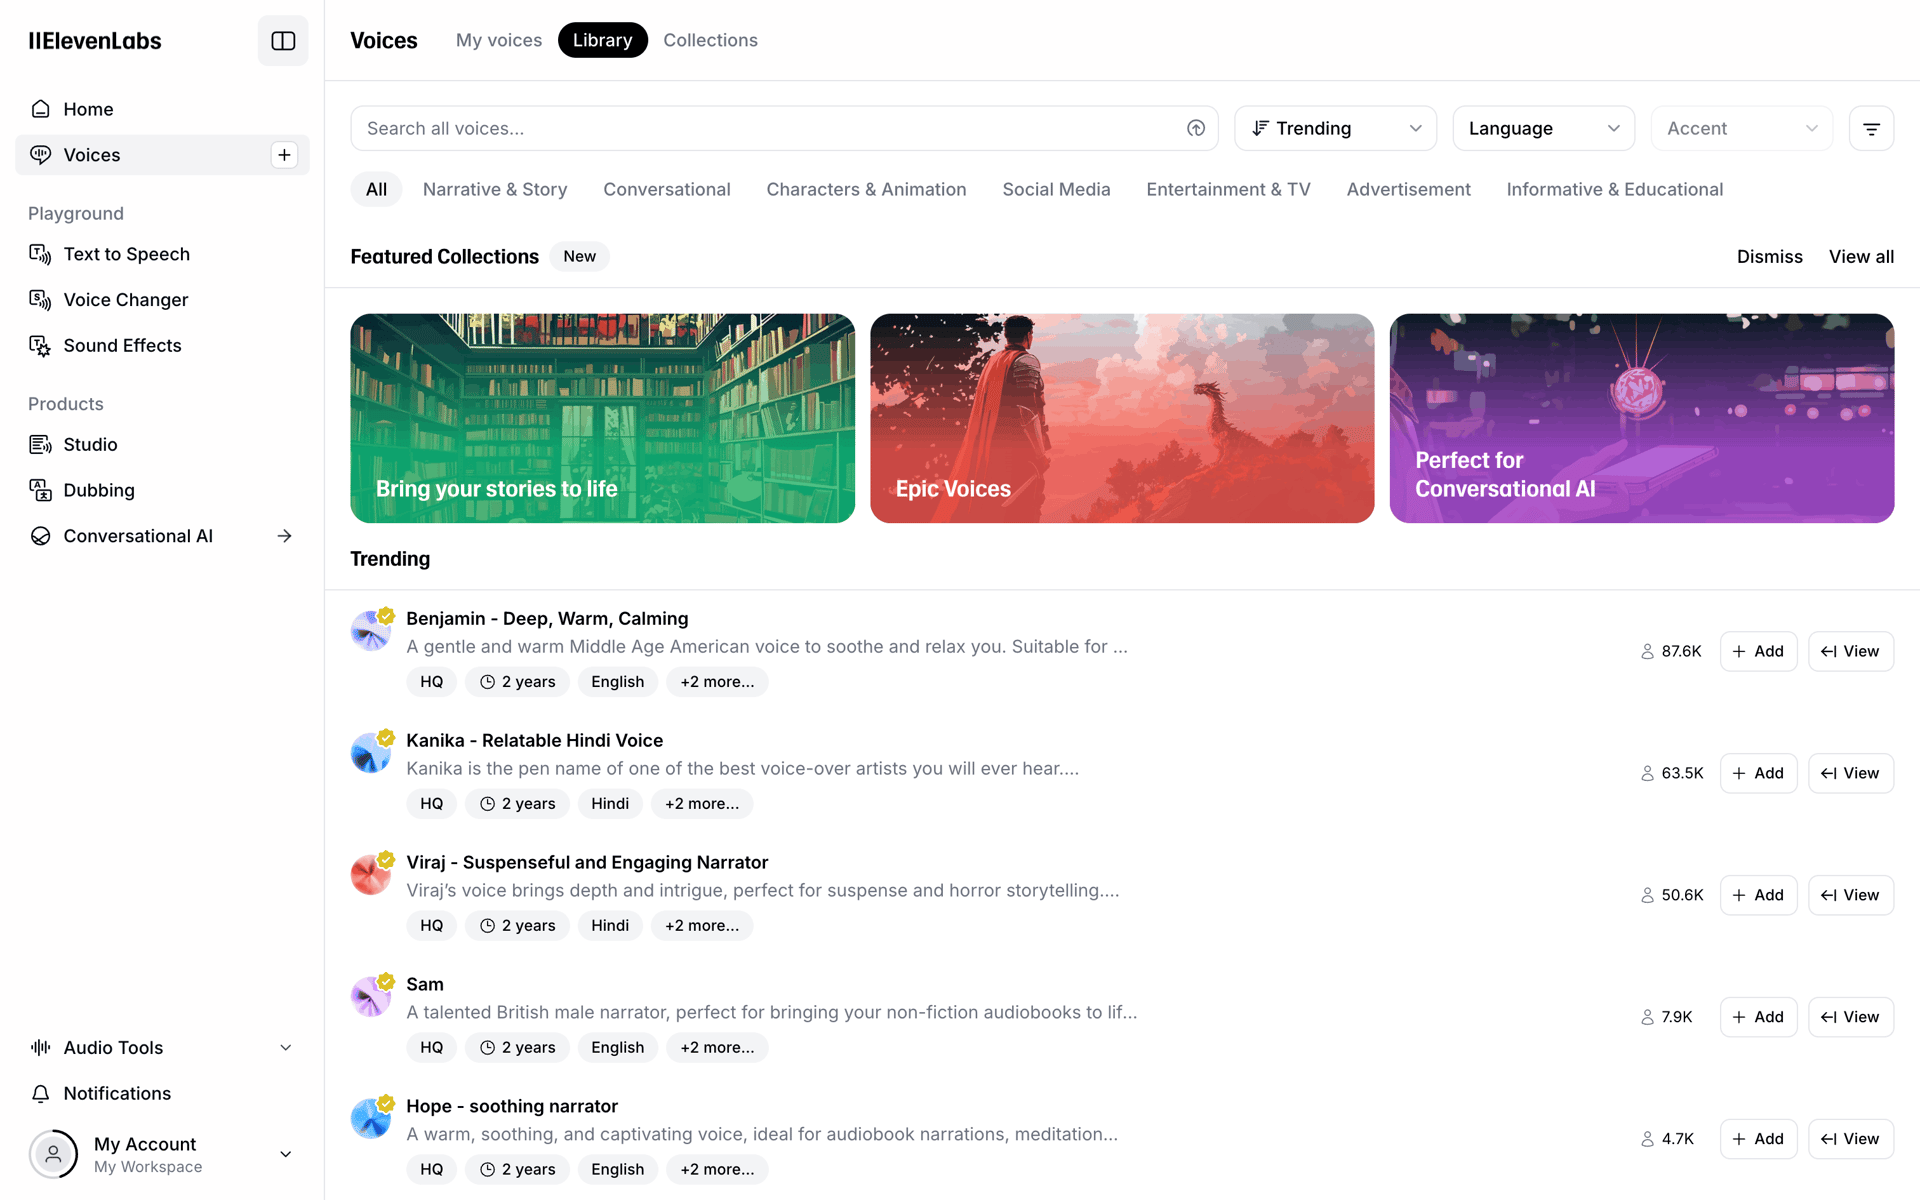Click View all collections link
The width and height of the screenshot is (1920, 1200).
coord(1861,257)
